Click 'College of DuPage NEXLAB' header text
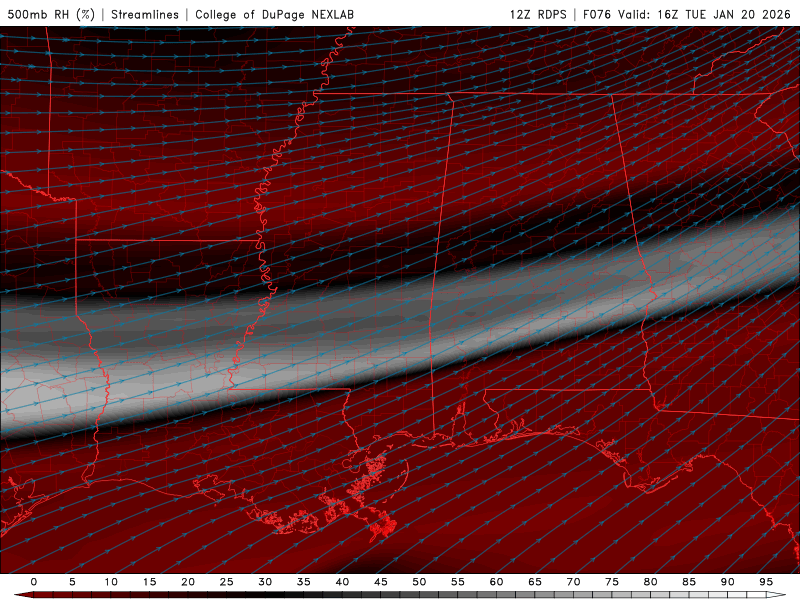The height and width of the screenshot is (600, 800). pos(274,14)
